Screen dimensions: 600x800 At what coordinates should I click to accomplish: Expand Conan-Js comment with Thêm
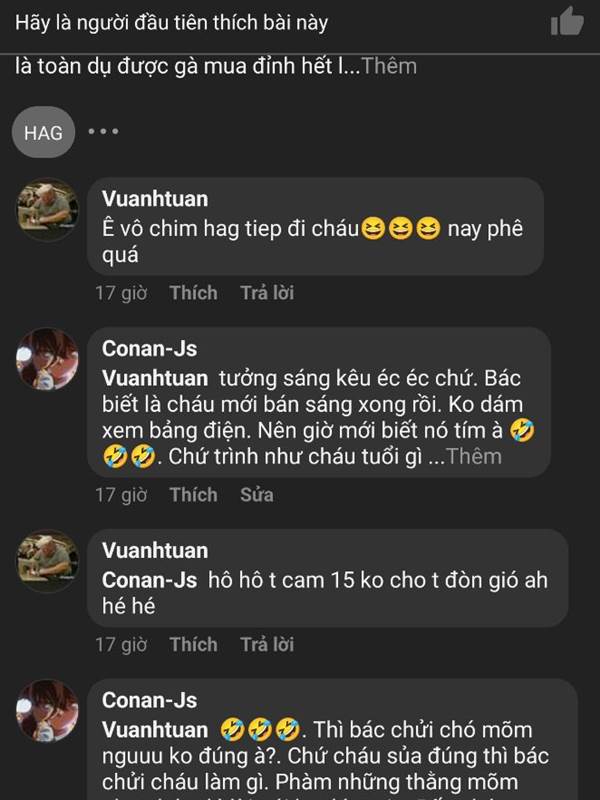pos(474,456)
